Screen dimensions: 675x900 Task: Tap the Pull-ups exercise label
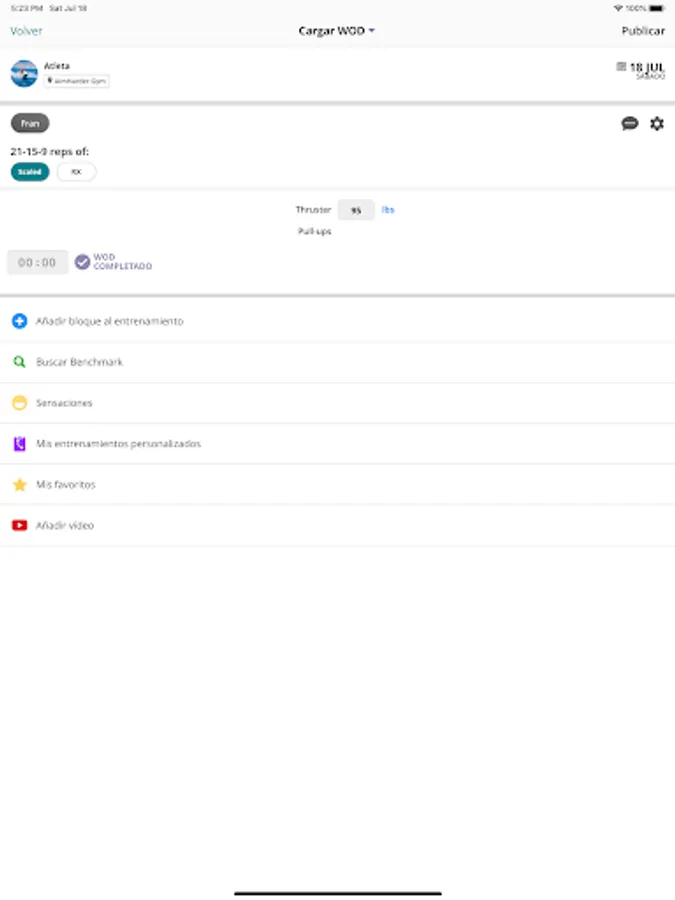tap(315, 231)
